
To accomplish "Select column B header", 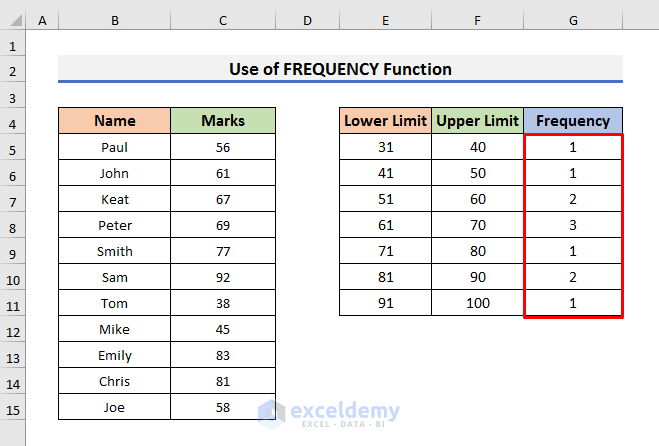I will pos(115,20).
